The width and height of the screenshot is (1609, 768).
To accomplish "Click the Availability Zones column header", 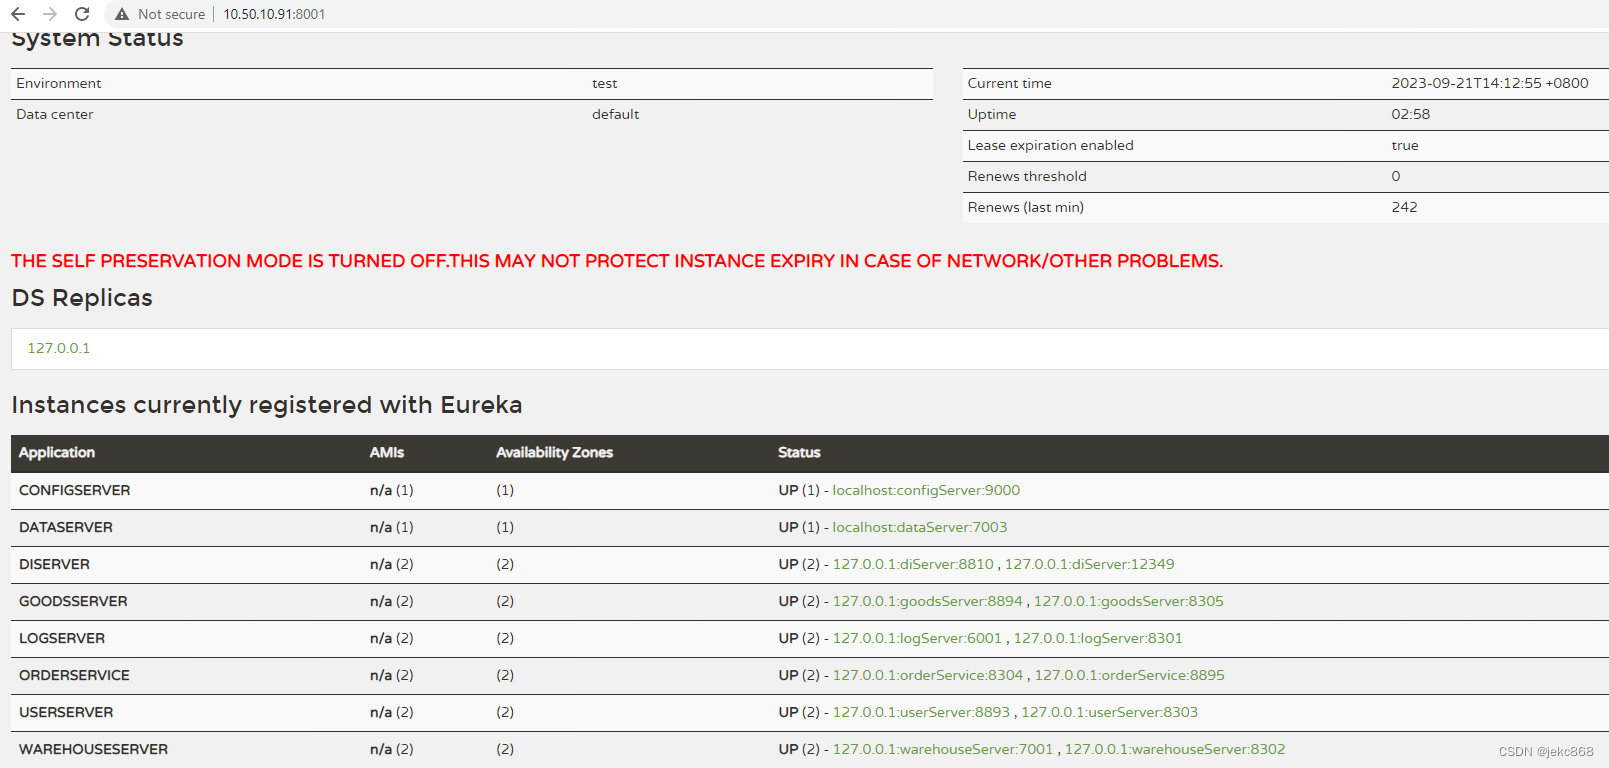I will tap(554, 452).
